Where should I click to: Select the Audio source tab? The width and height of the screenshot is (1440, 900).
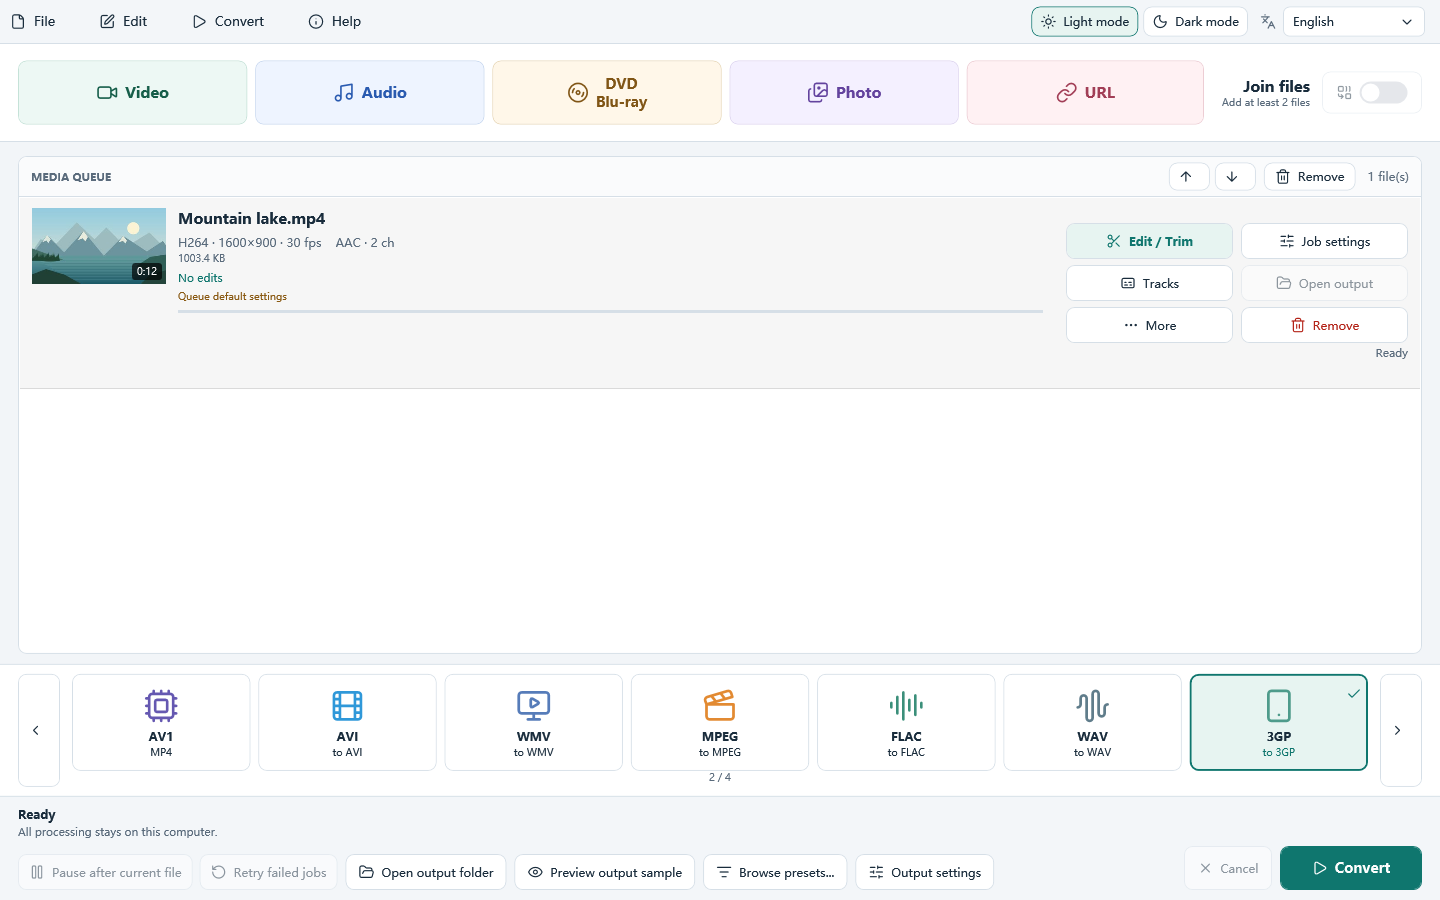[x=370, y=93]
